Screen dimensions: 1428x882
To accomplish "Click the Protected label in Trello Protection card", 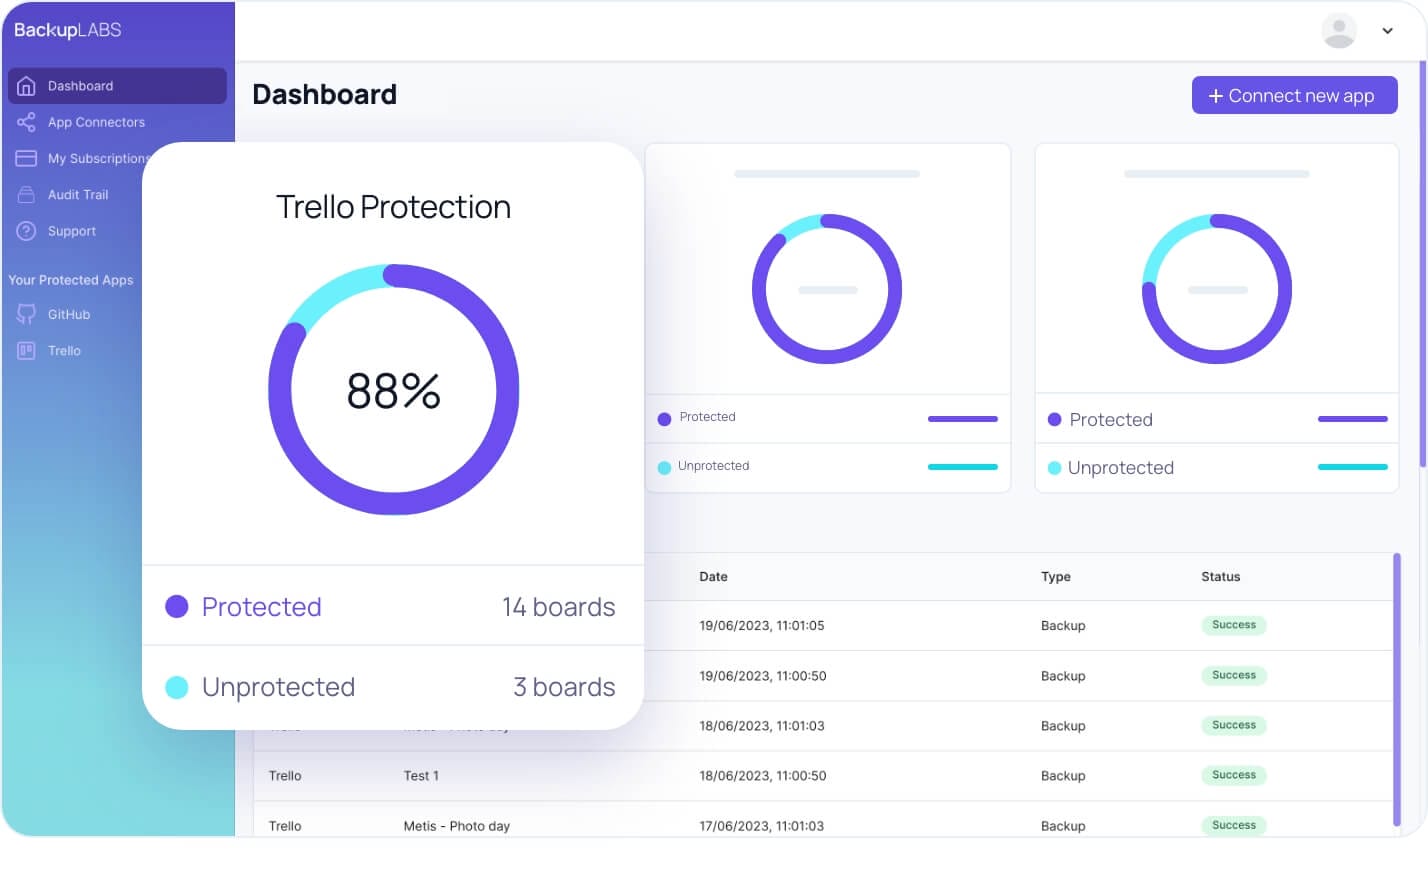I will [261, 607].
